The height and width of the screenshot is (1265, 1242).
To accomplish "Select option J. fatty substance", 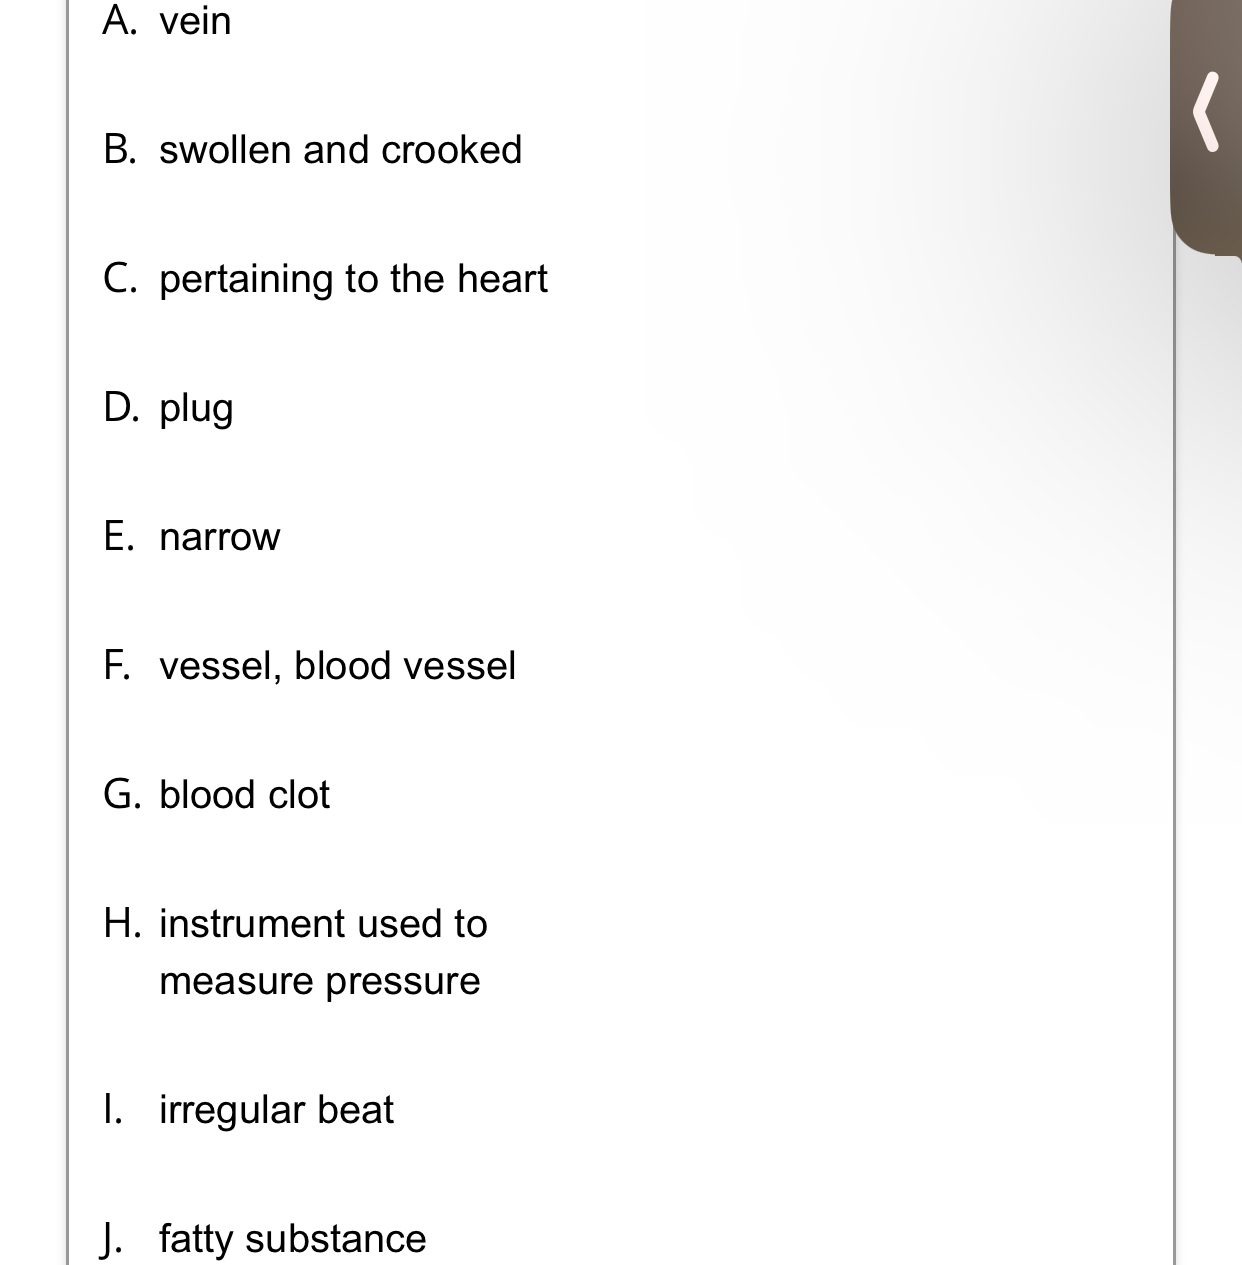I will point(264,1239).
